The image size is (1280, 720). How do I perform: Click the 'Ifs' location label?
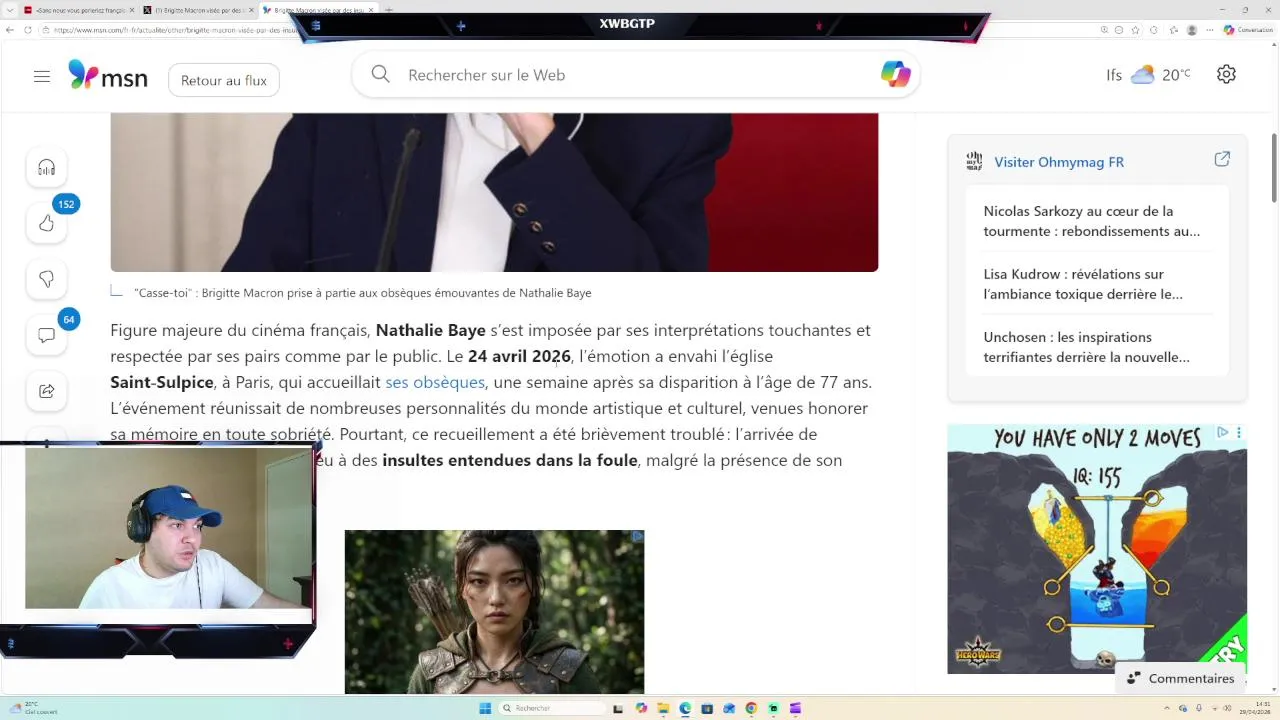point(1114,75)
